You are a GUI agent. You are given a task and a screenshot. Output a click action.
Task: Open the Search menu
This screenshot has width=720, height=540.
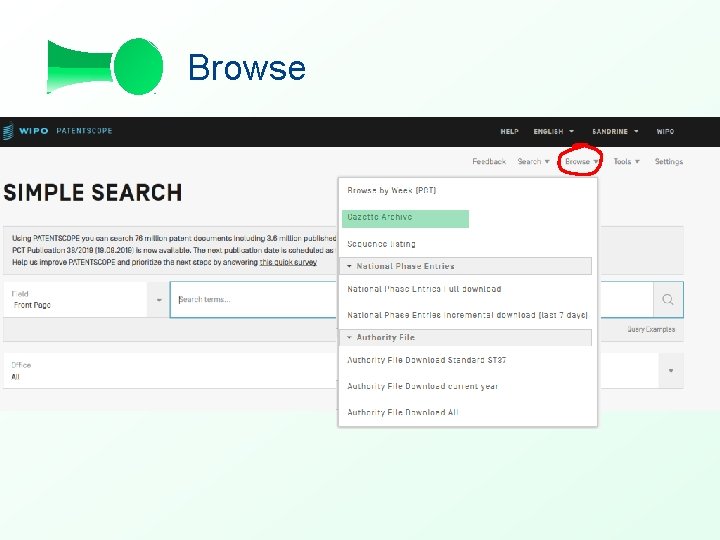pyautogui.click(x=533, y=162)
